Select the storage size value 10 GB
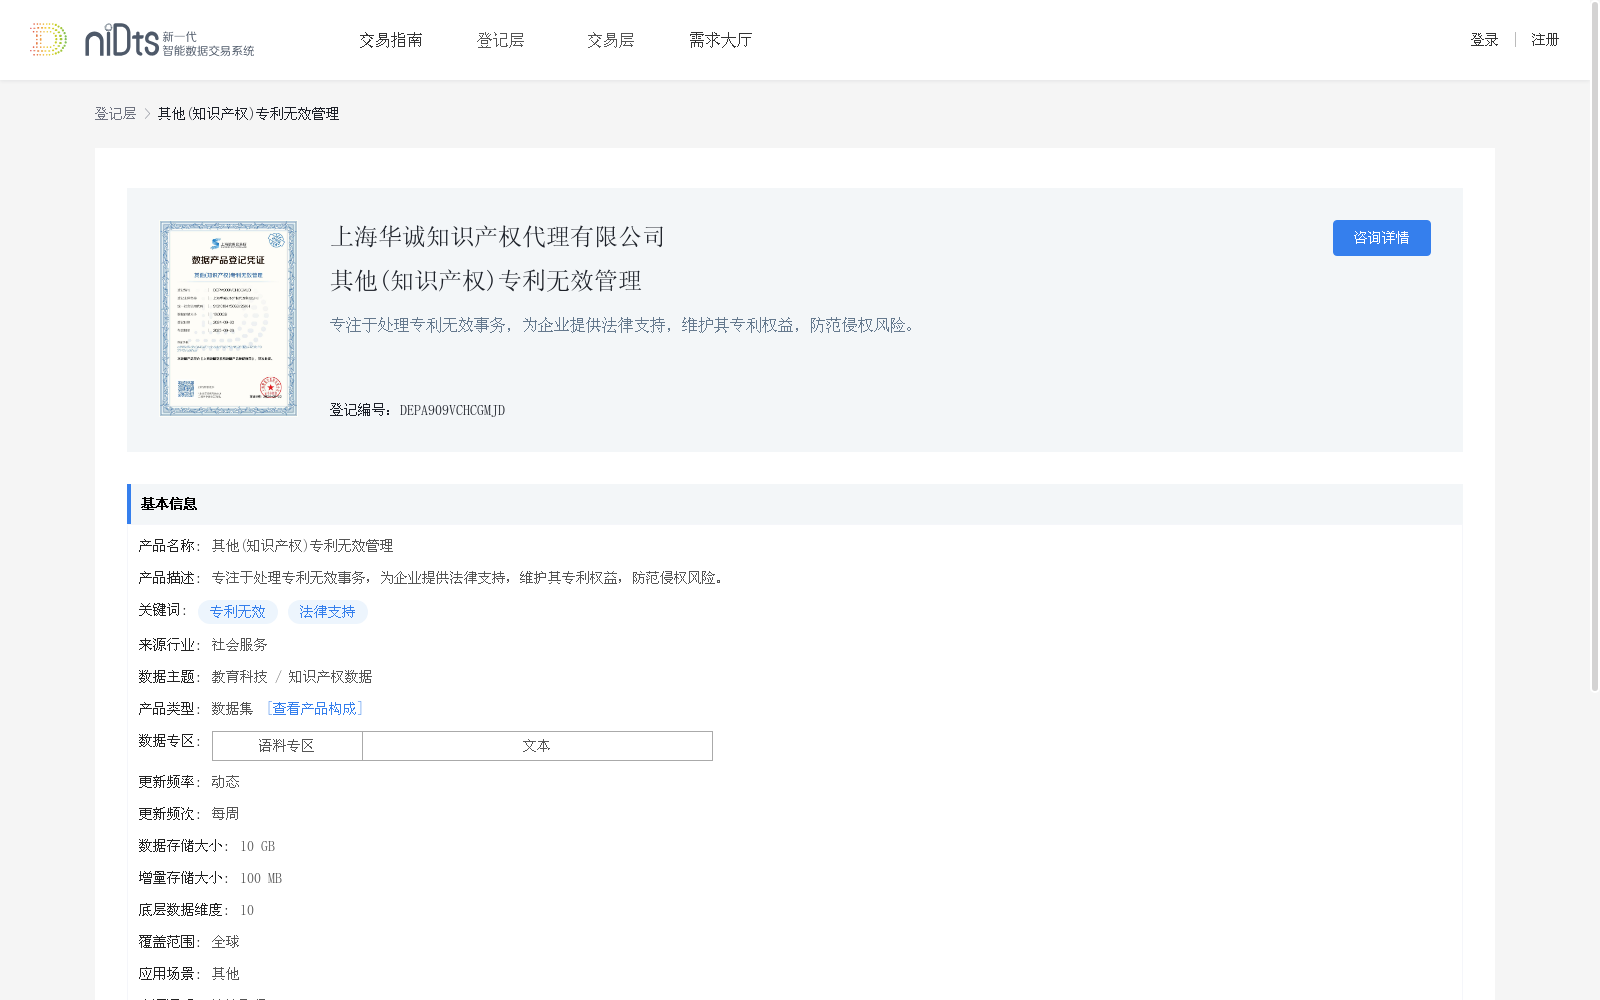Image resolution: width=1600 pixels, height=1000 pixels. (257, 846)
